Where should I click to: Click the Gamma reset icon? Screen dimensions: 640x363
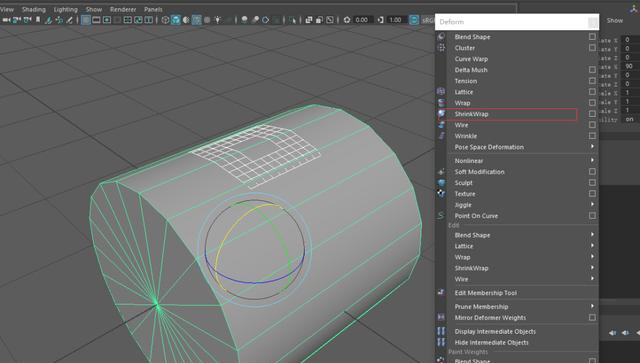coord(380,20)
